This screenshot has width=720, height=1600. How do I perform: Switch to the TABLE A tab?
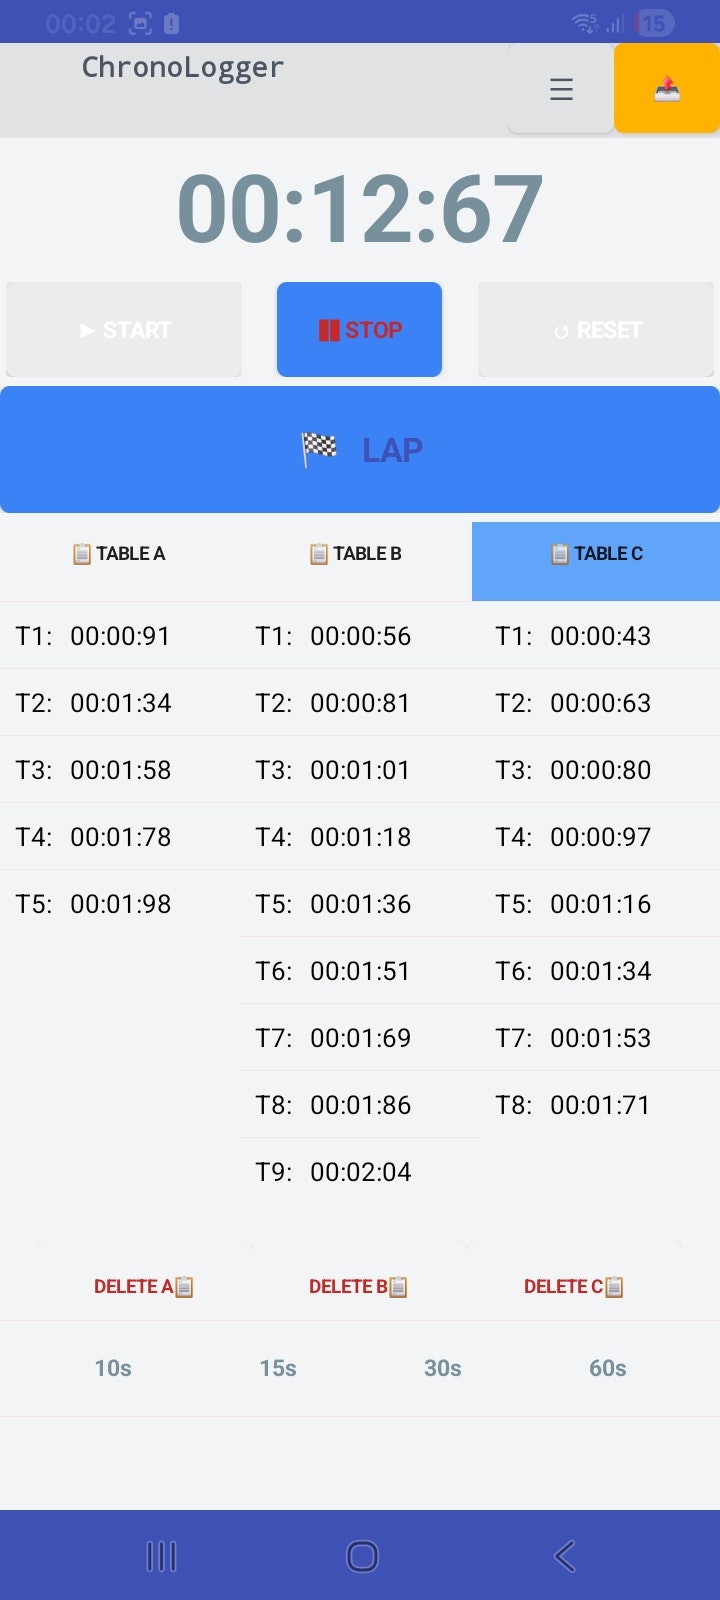119,554
